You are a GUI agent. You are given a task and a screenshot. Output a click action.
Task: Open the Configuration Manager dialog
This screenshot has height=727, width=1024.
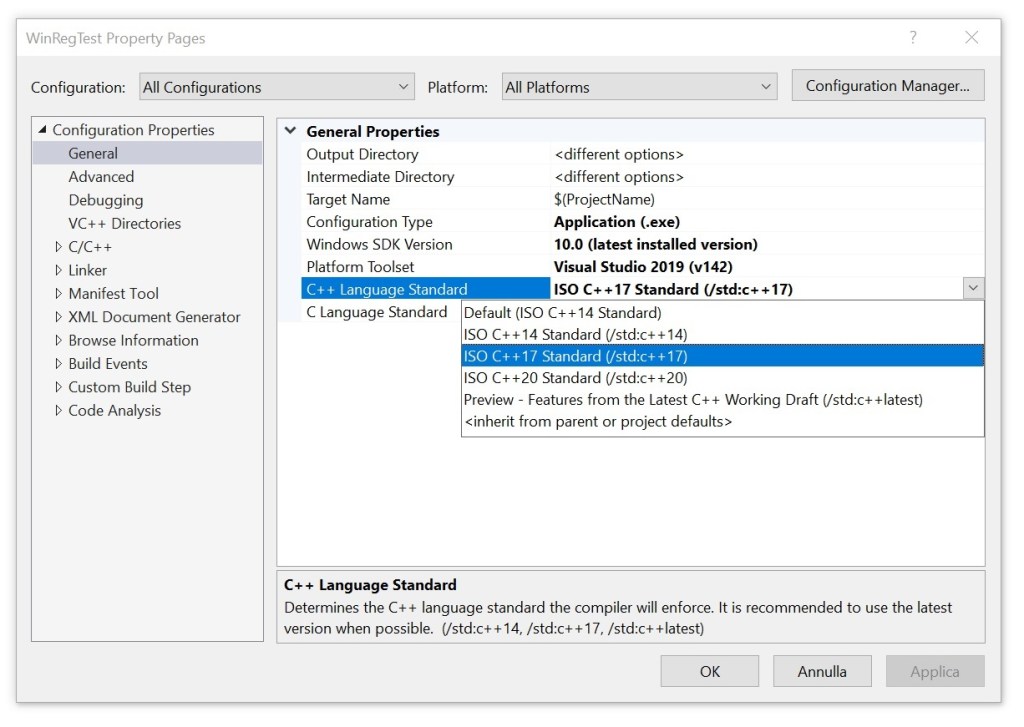tap(887, 87)
